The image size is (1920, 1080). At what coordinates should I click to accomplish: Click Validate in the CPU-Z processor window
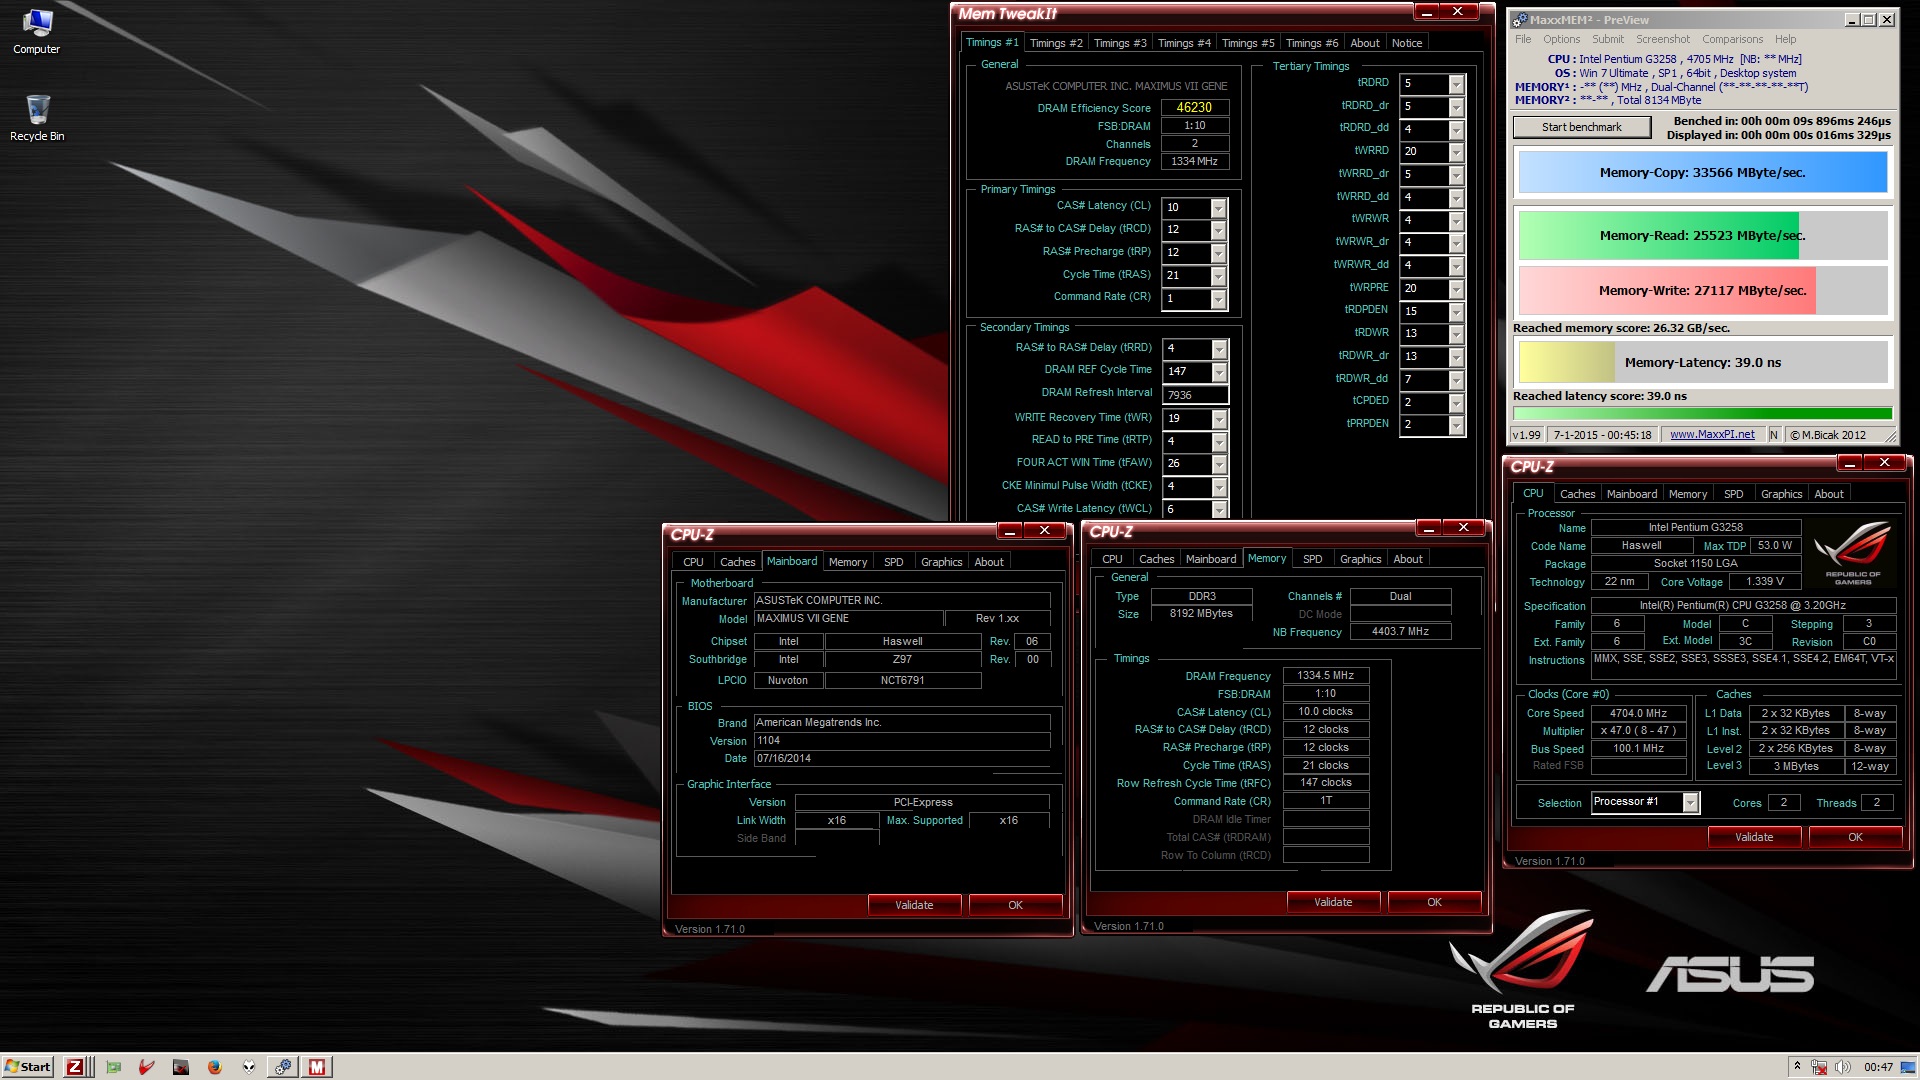(1754, 837)
